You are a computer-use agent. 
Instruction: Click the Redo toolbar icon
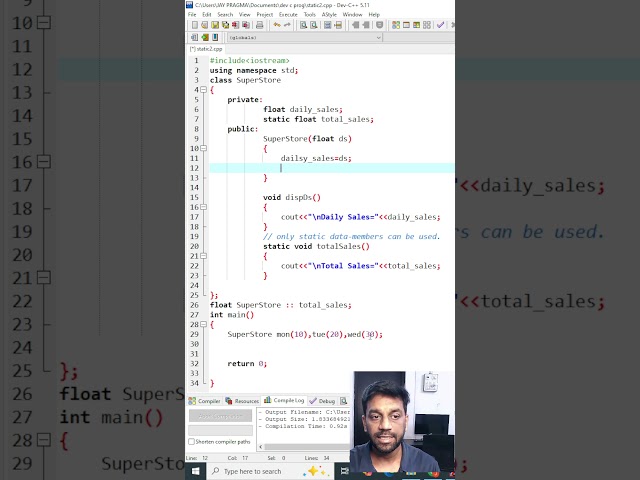pos(287,25)
